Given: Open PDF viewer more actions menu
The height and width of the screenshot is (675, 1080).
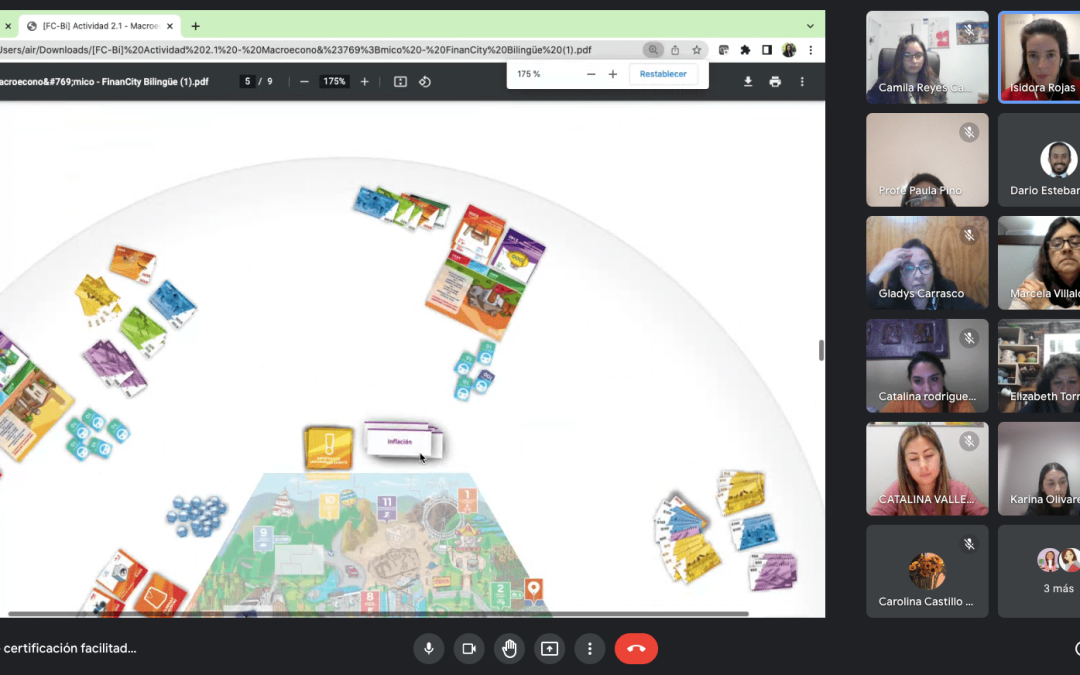Looking at the screenshot, I should pos(802,81).
